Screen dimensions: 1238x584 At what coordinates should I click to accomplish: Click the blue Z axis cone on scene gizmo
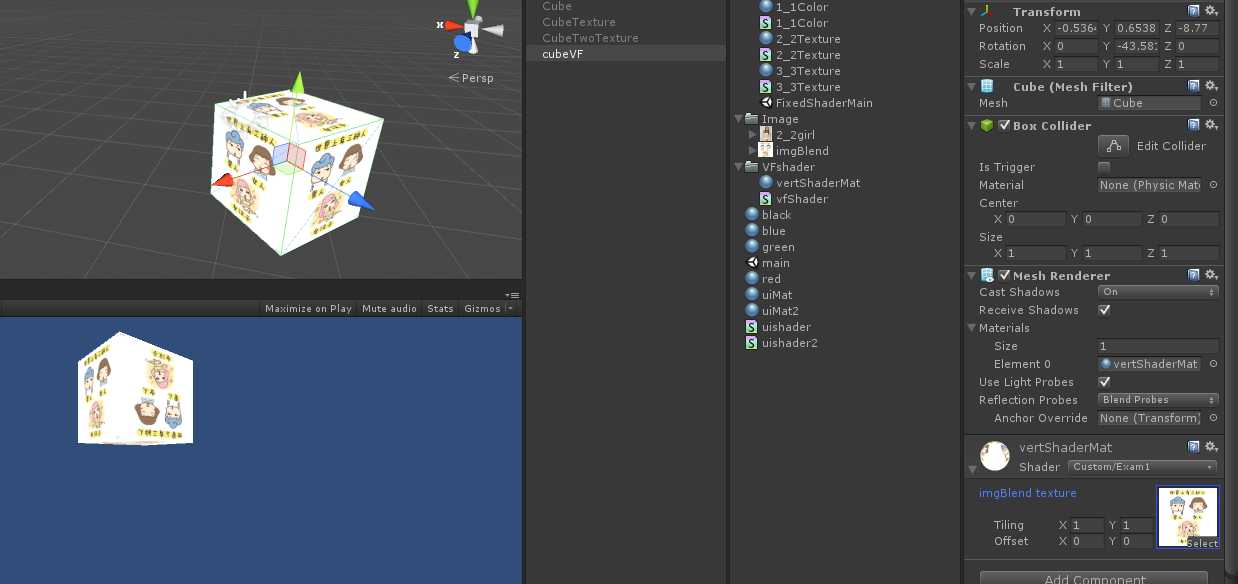pyautogui.click(x=462, y=43)
